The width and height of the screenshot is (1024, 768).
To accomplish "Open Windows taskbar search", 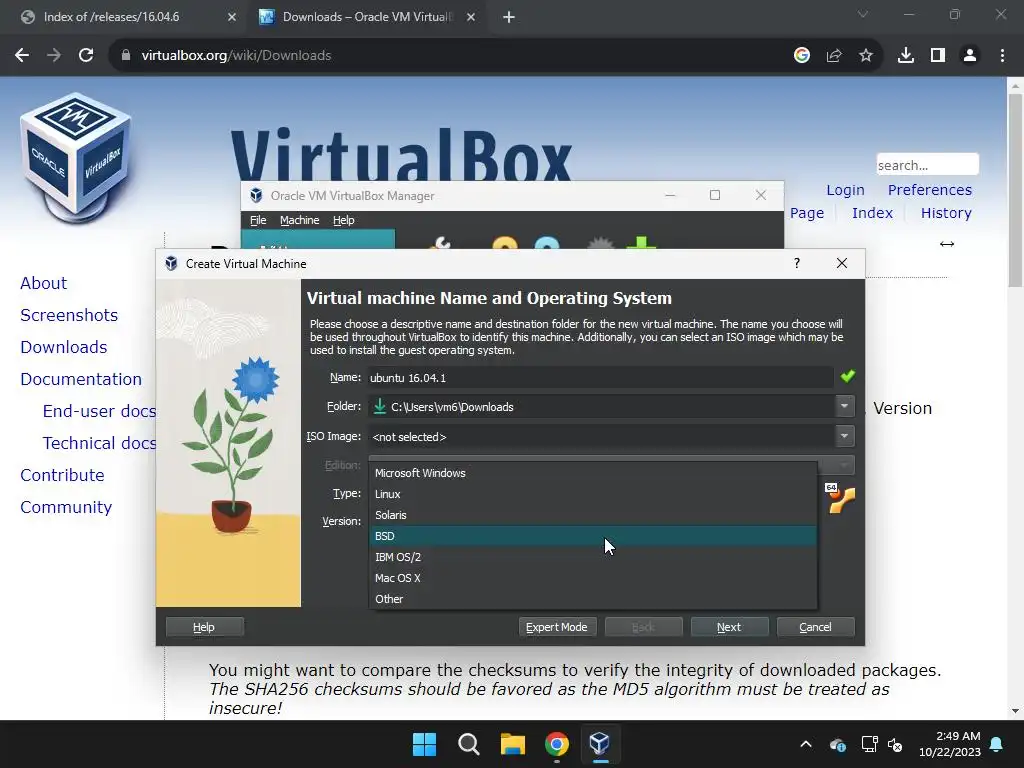I will [468, 744].
